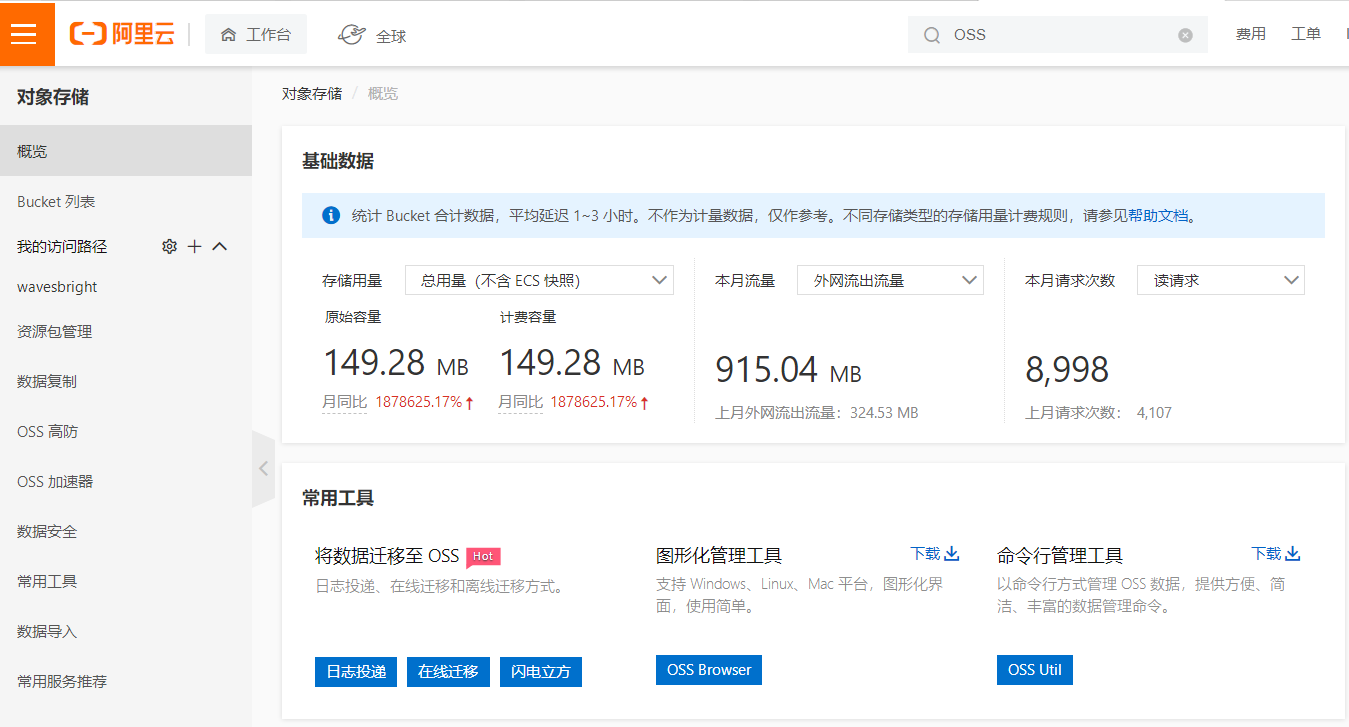Click the magnifier search icon
Image resolution: width=1349 pixels, height=727 pixels.
point(932,35)
